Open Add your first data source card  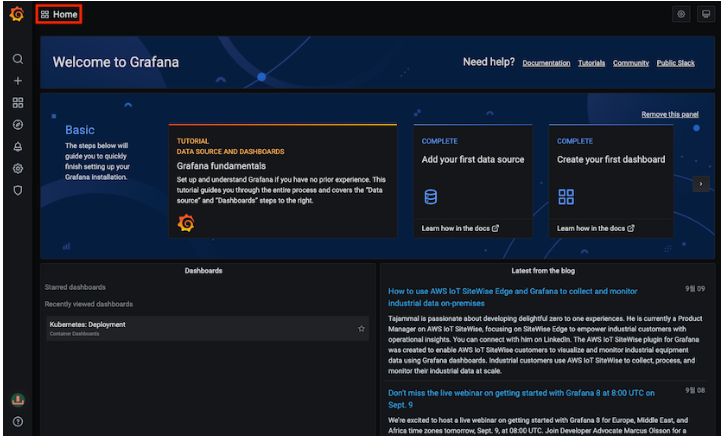pos(473,181)
